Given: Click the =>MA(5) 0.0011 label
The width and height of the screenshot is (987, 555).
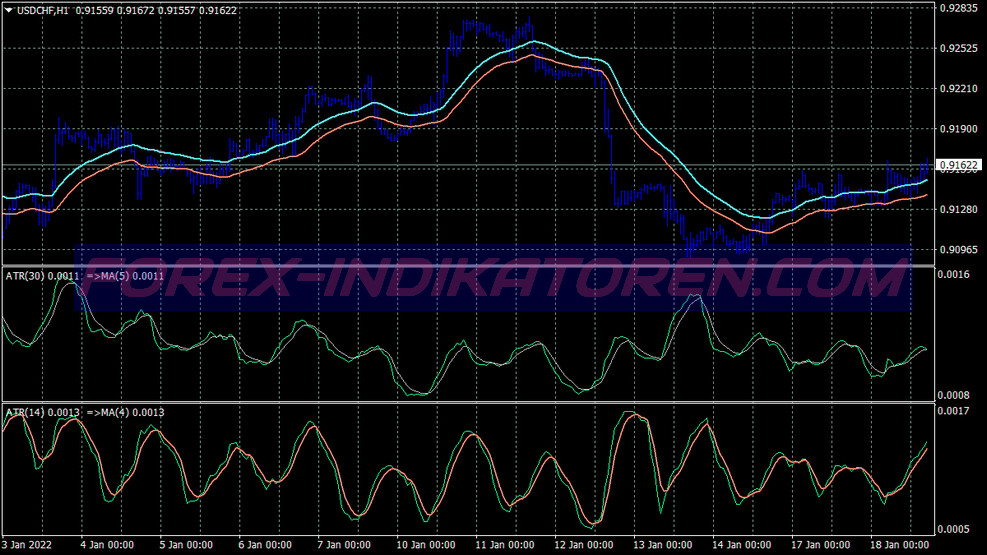Looking at the screenshot, I should tap(125, 276).
